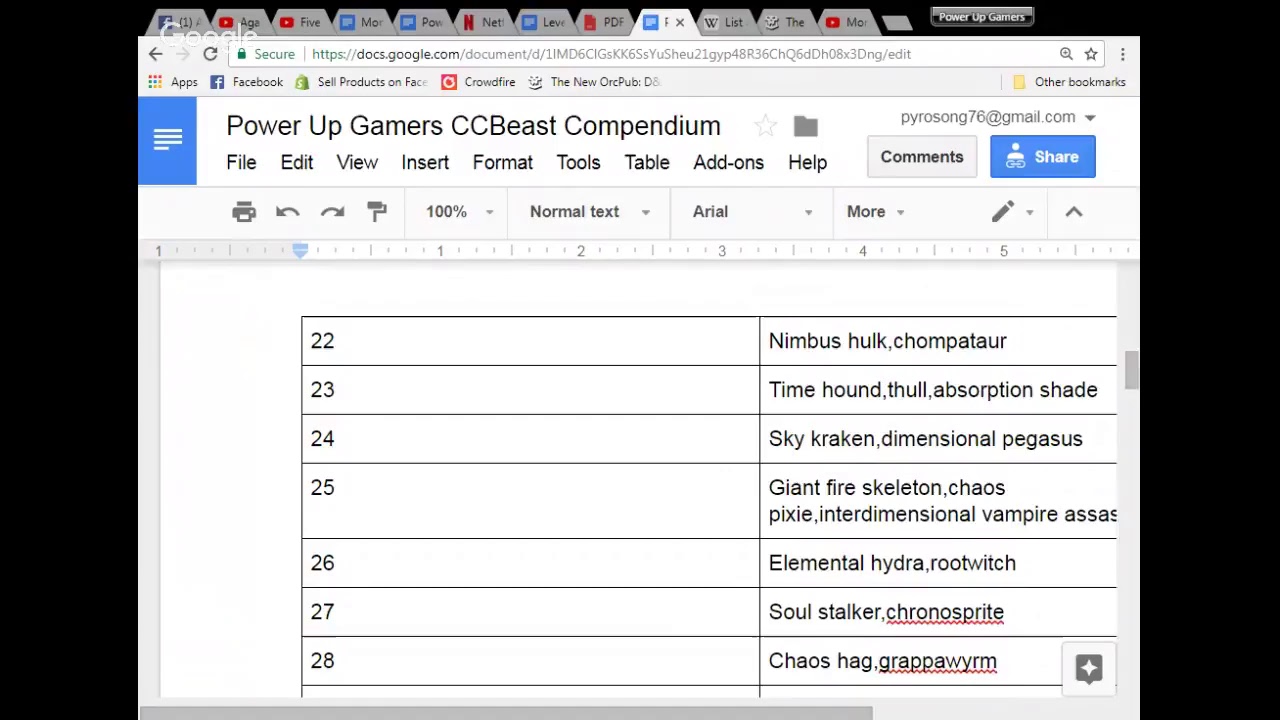This screenshot has height=720, width=1280.
Task: Click the cell Sky kraken,dimensional pegasus
Action: pyautogui.click(x=938, y=439)
